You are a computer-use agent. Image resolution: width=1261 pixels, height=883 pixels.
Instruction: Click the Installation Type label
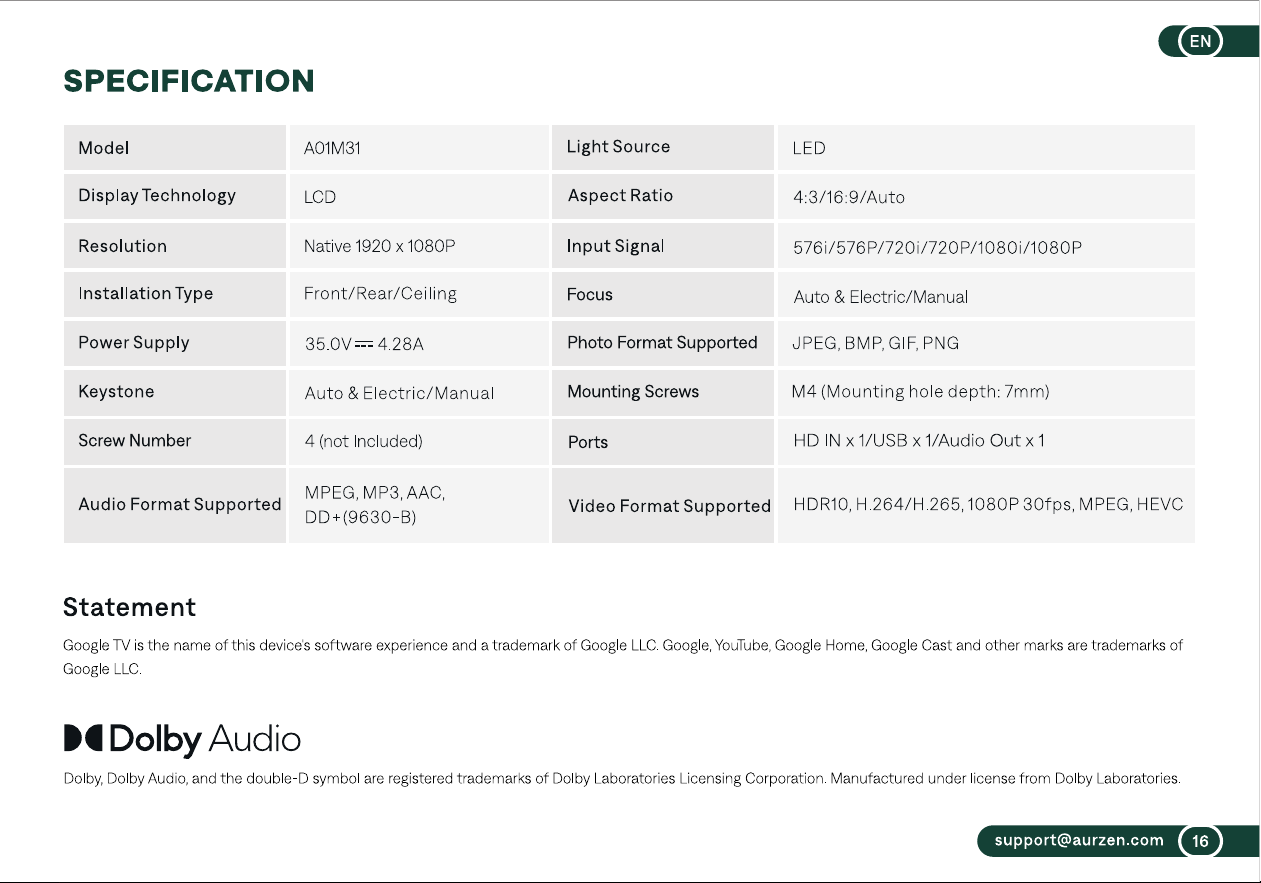coord(146,294)
